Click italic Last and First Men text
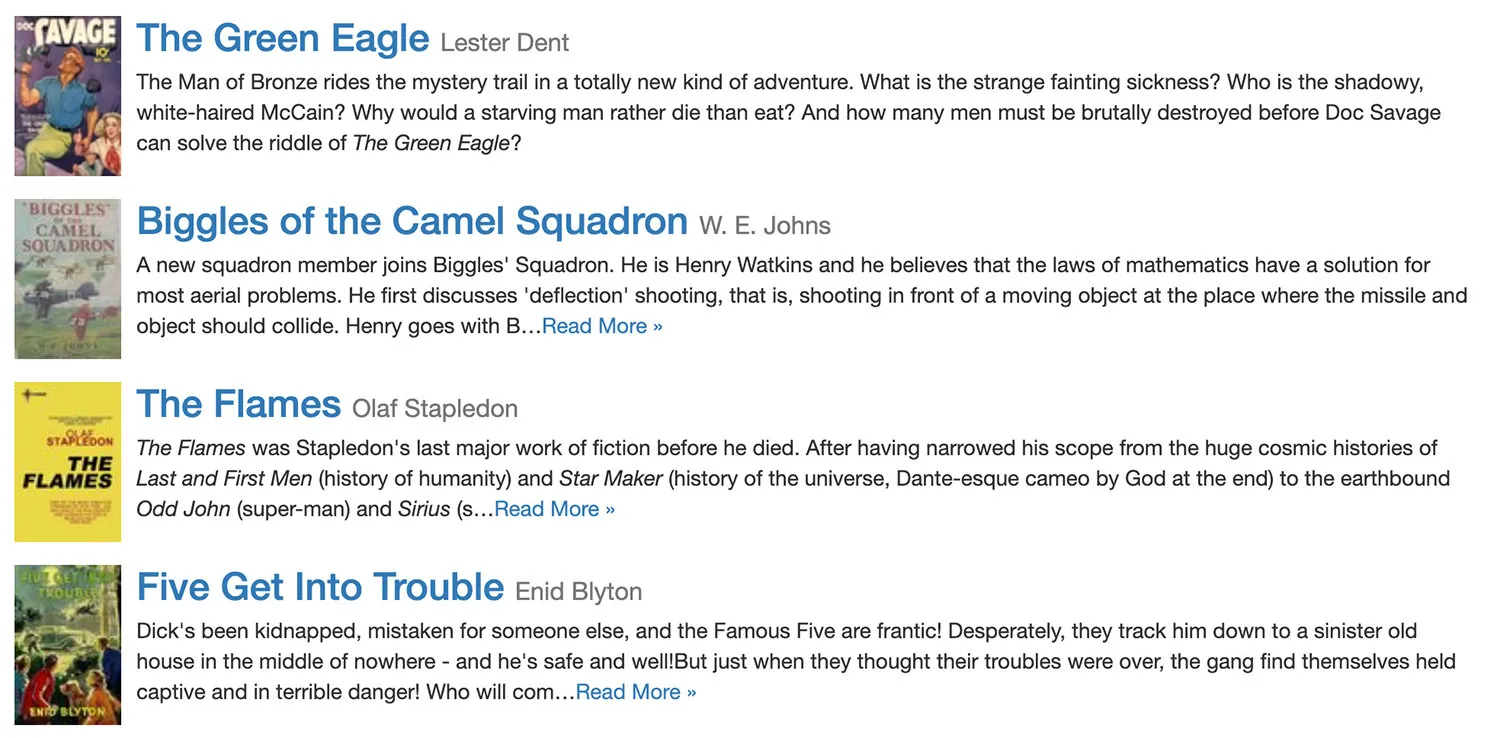 (x=224, y=479)
